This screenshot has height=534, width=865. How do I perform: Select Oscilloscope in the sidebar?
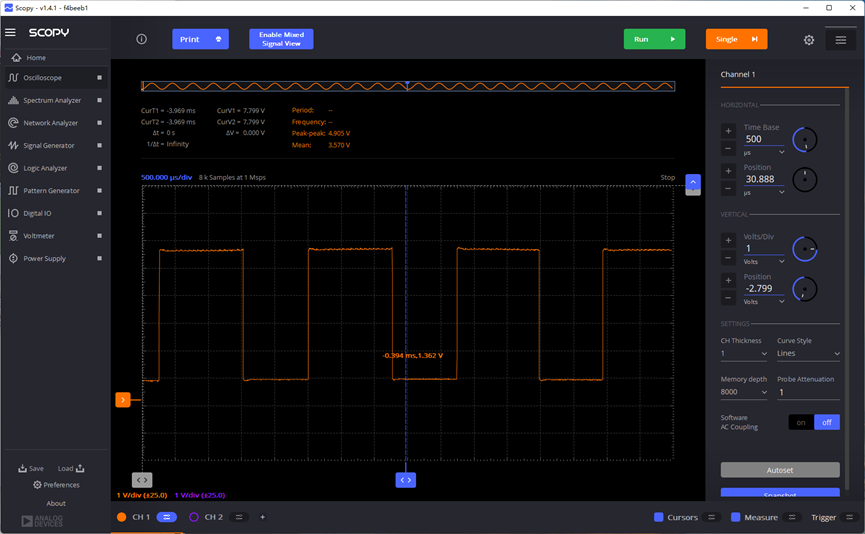[56, 78]
